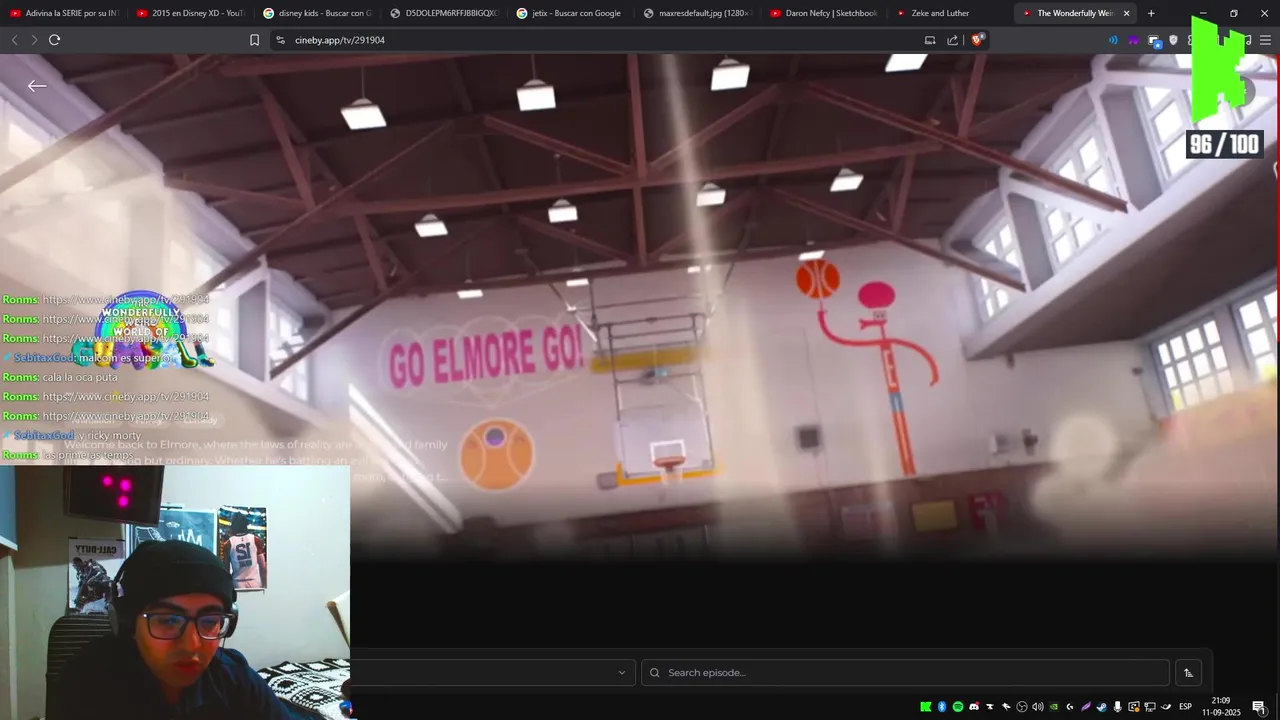The image size is (1280, 720).
Task: Reload the page in the browser toolbar
Action: coord(54,40)
